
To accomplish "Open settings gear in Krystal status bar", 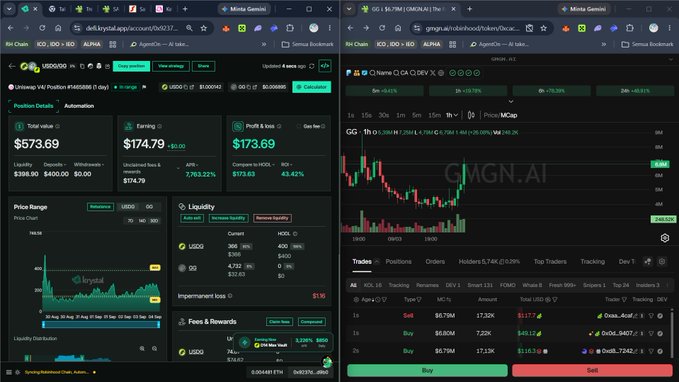I will (x=18, y=372).
